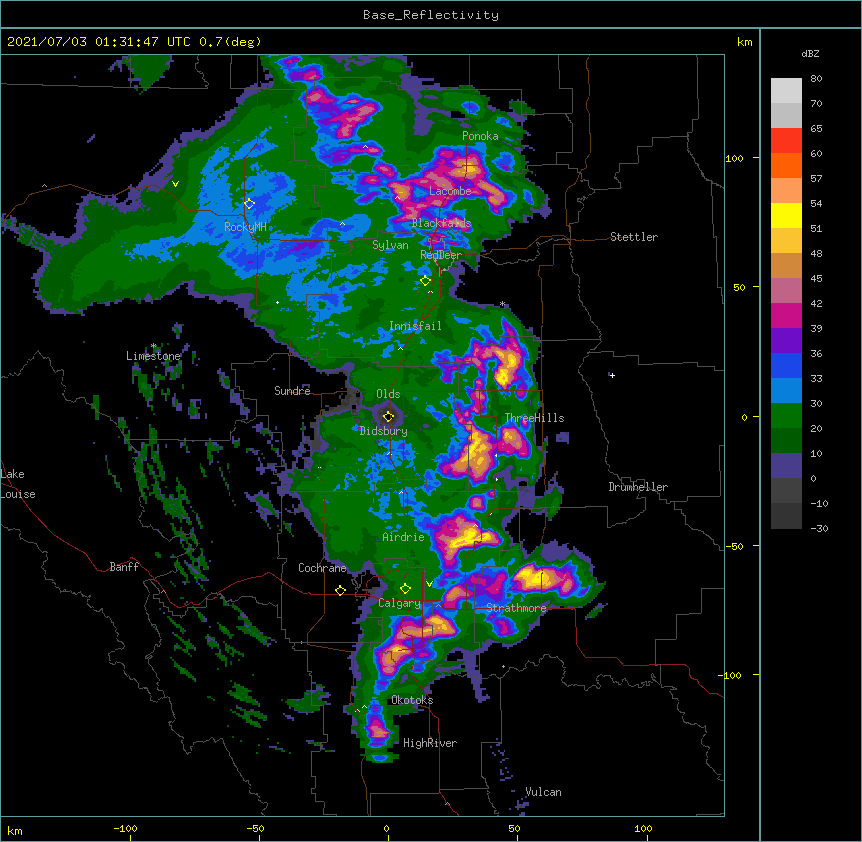The image size is (862, 842).
Task: Click the bright yellow 51-54 dBZ legend swatch
Action: (x=786, y=215)
